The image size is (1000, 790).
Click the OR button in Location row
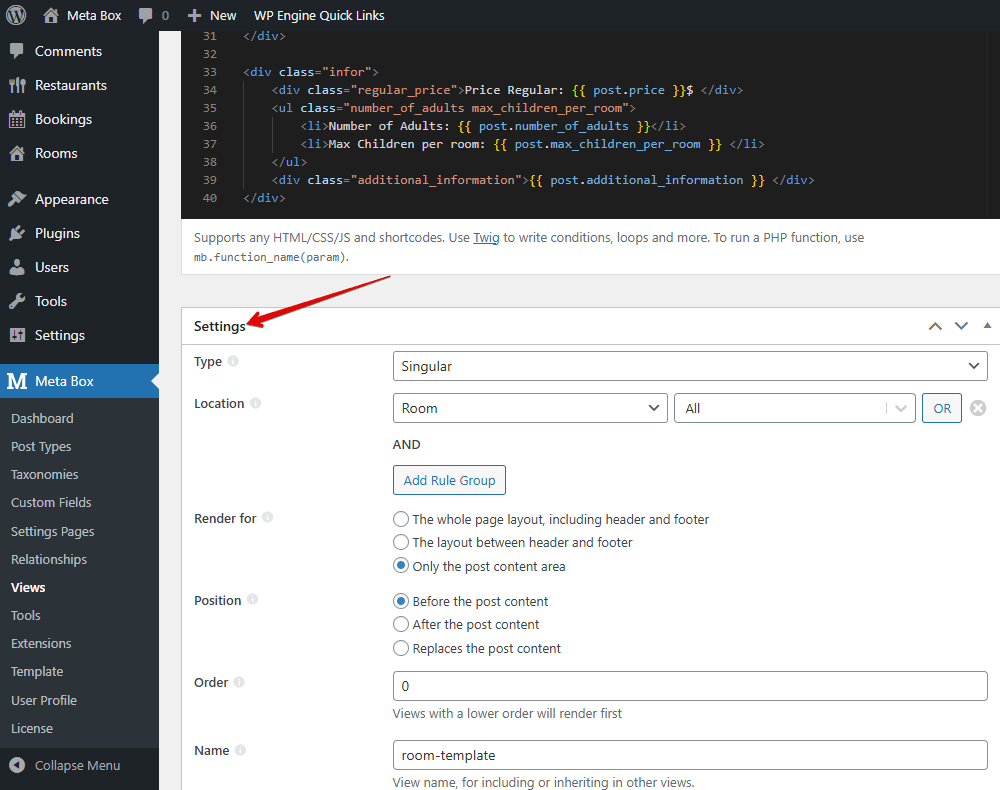[941, 408]
